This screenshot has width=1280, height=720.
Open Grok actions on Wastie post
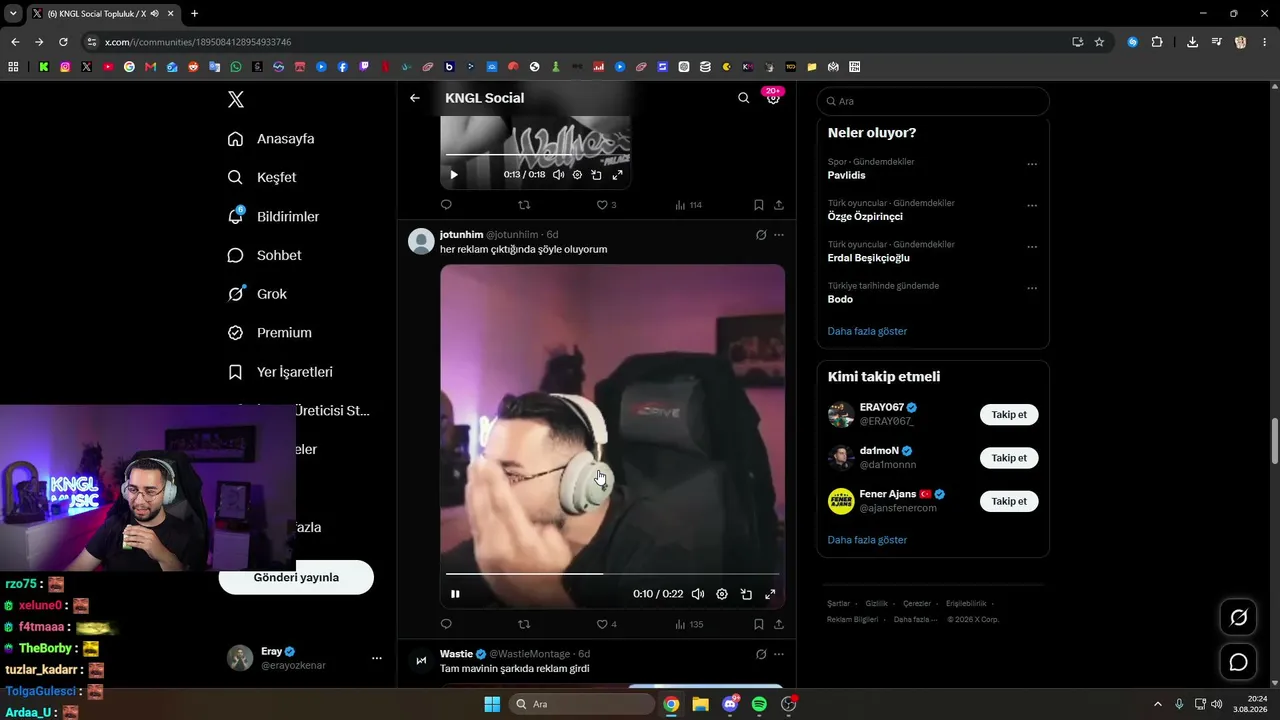click(761, 654)
